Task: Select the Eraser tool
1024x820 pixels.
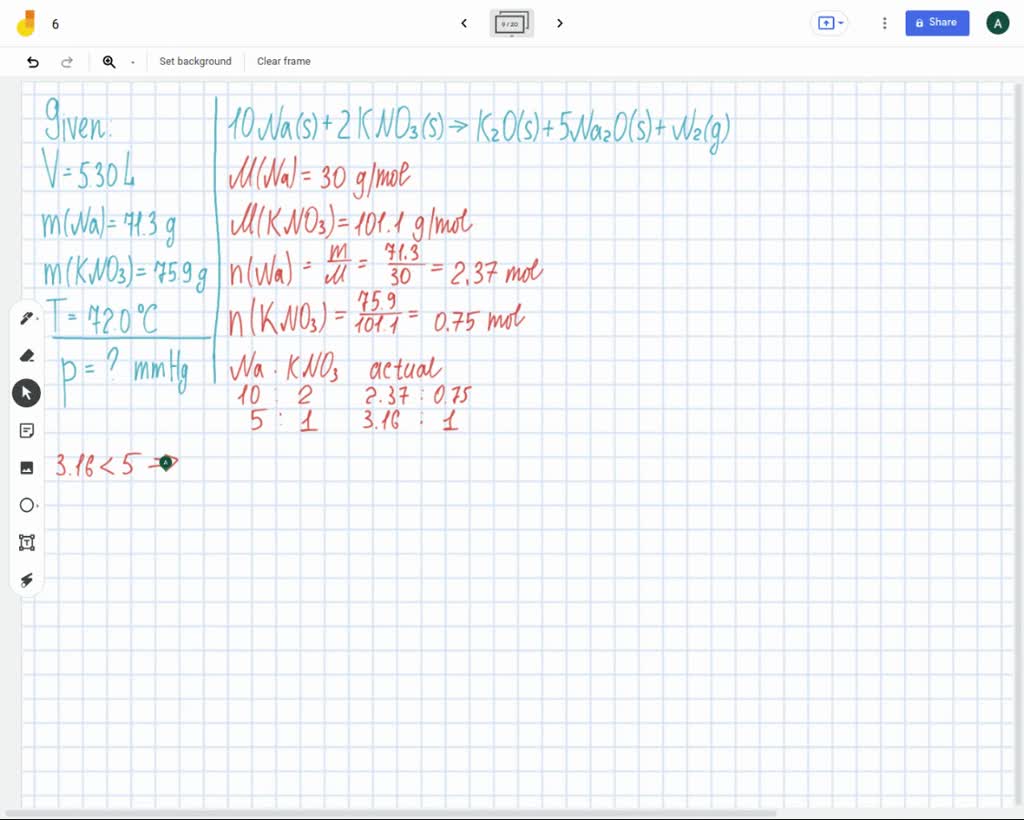Action: pos(27,356)
